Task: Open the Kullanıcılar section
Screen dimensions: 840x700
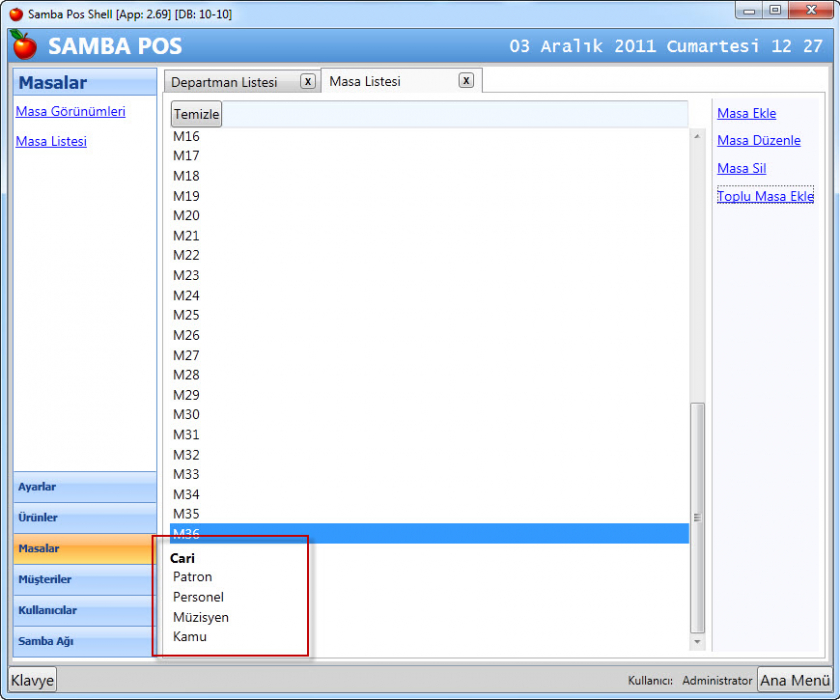Action: coord(85,610)
